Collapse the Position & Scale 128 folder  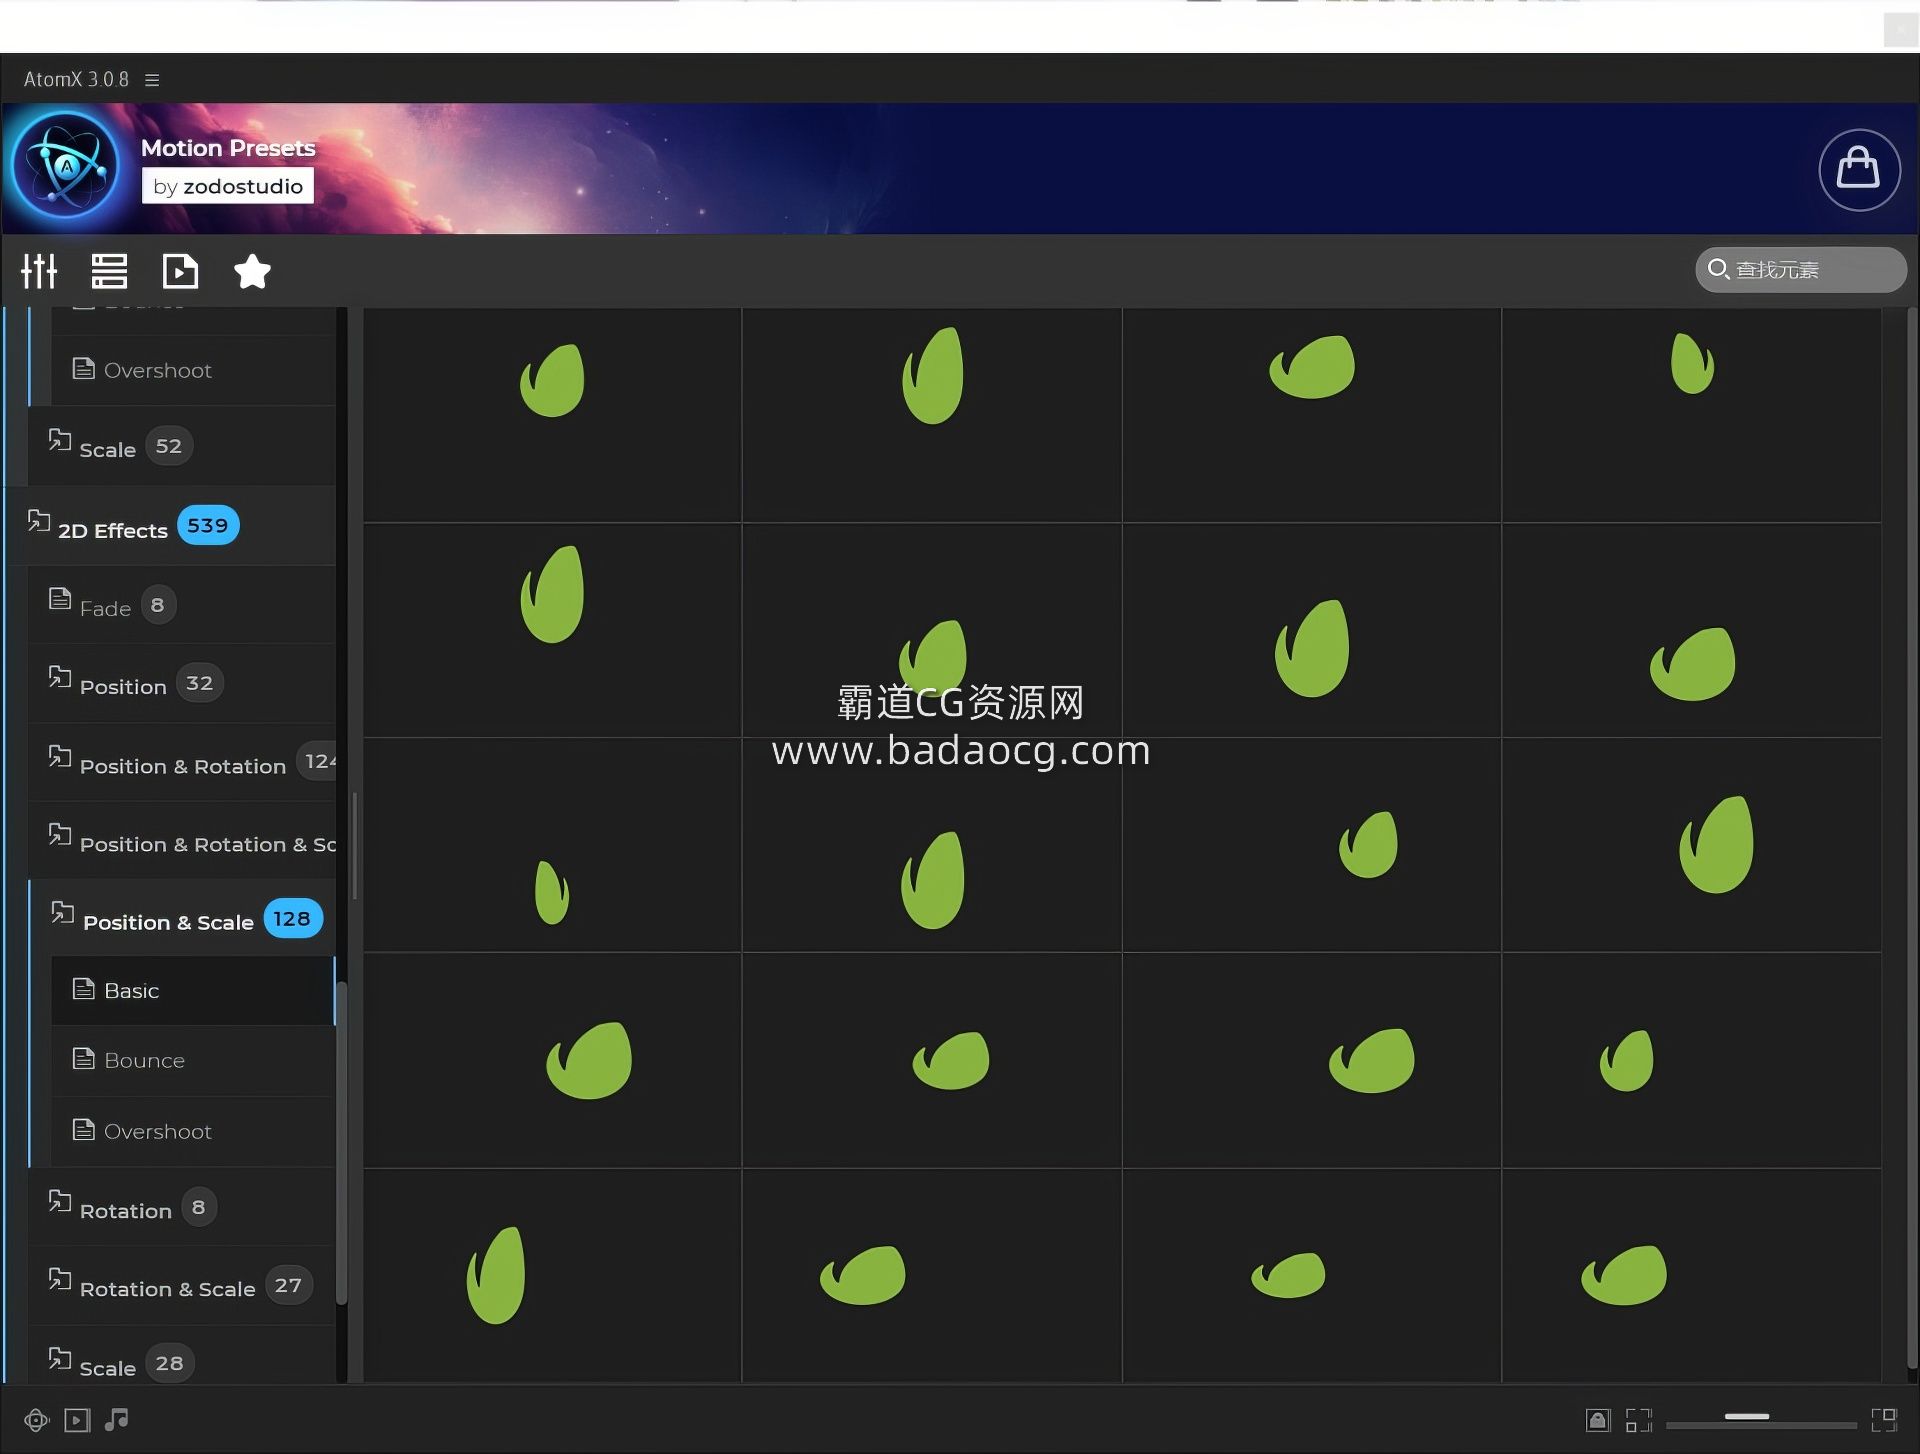(x=183, y=918)
